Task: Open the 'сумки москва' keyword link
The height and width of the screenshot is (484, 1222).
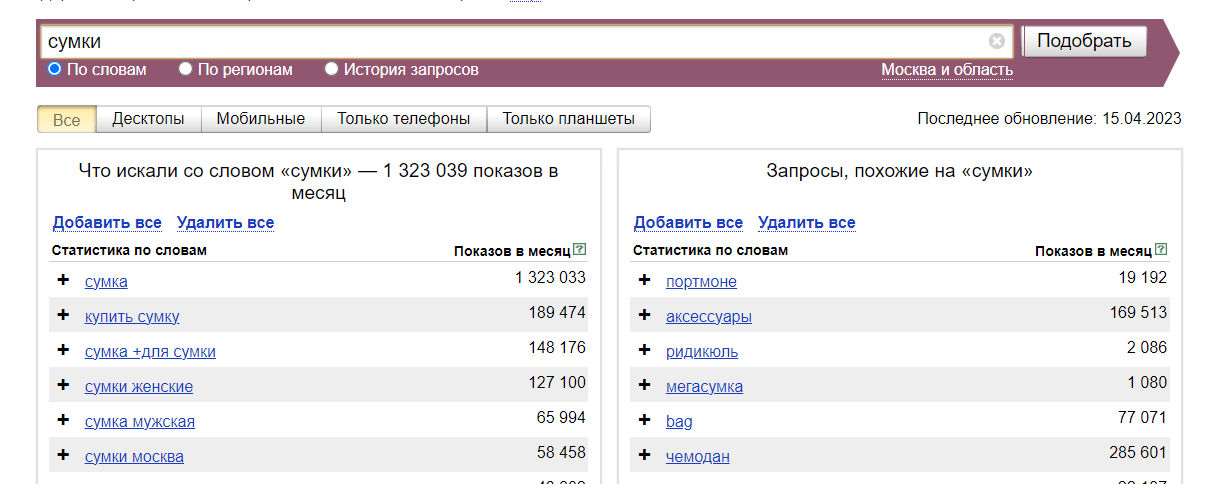Action: pyautogui.click(x=134, y=457)
